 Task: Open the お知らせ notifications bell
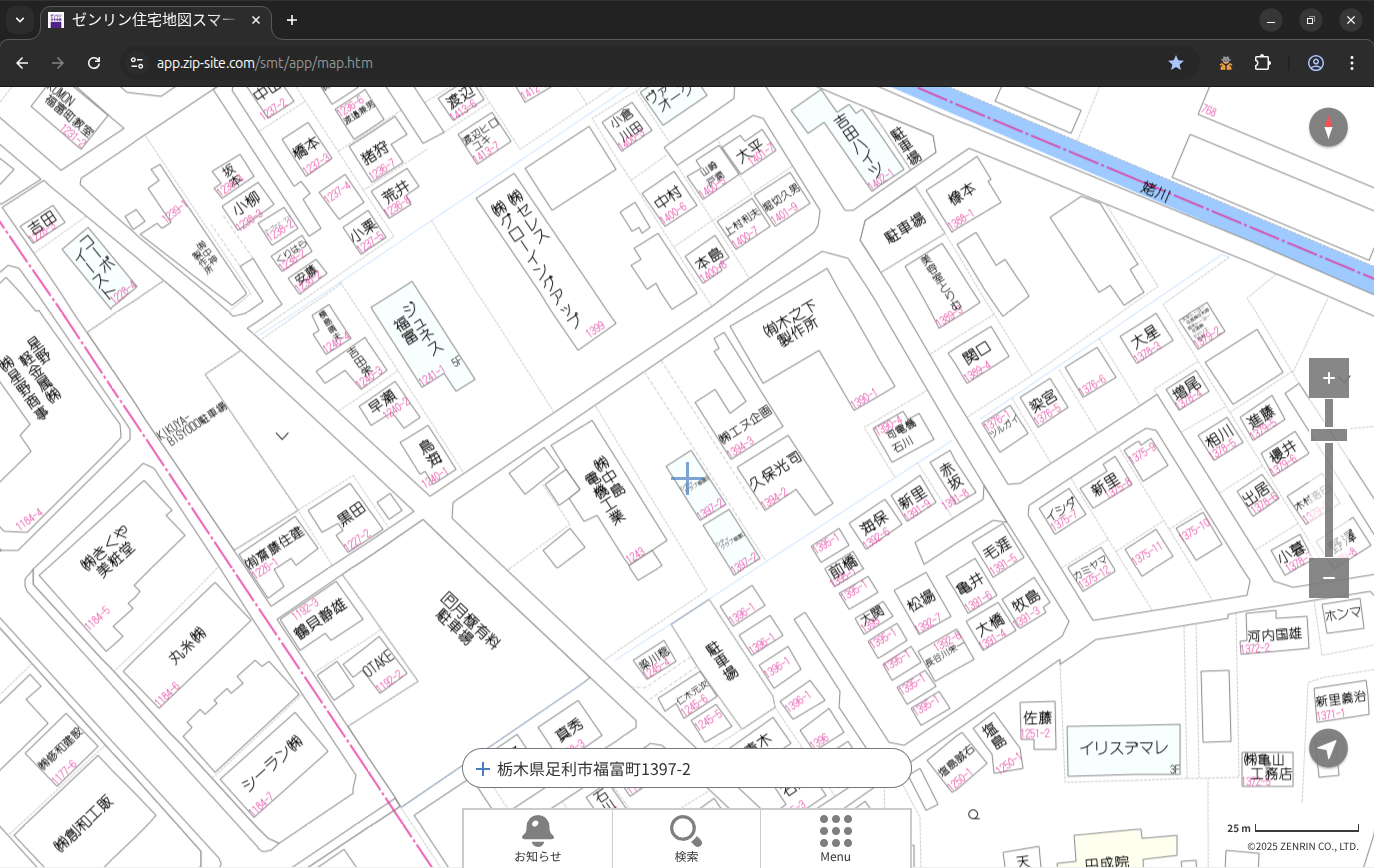(538, 838)
